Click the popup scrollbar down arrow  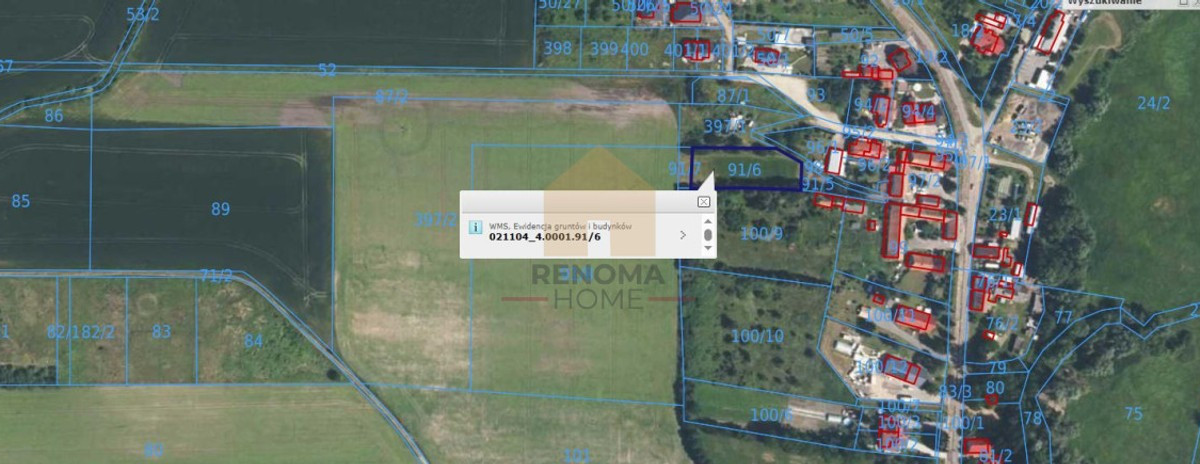pyautogui.click(x=708, y=250)
